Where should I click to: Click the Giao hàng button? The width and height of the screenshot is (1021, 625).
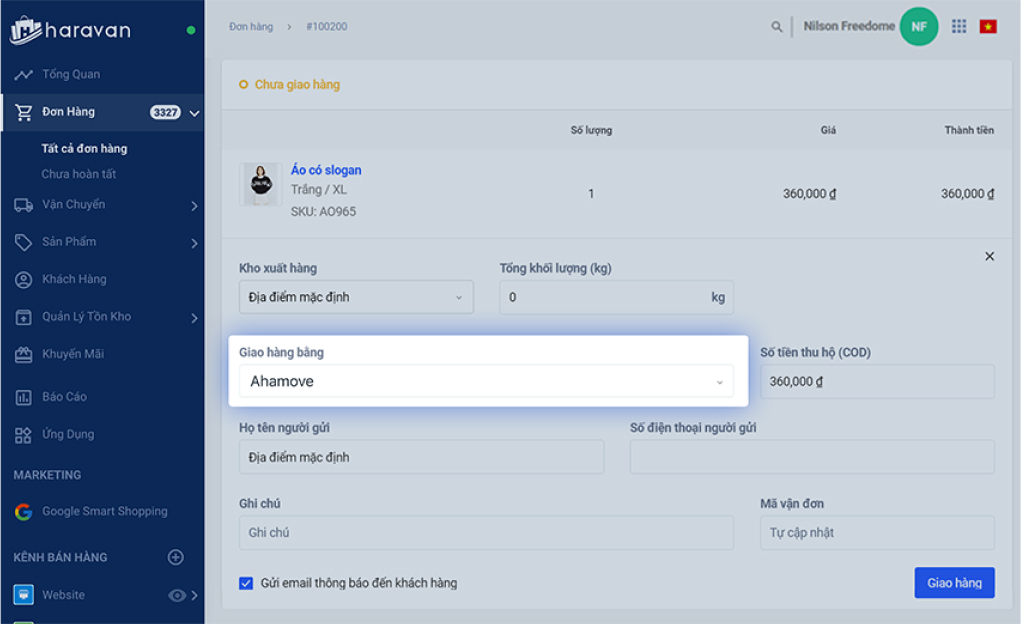pyautogui.click(x=954, y=583)
